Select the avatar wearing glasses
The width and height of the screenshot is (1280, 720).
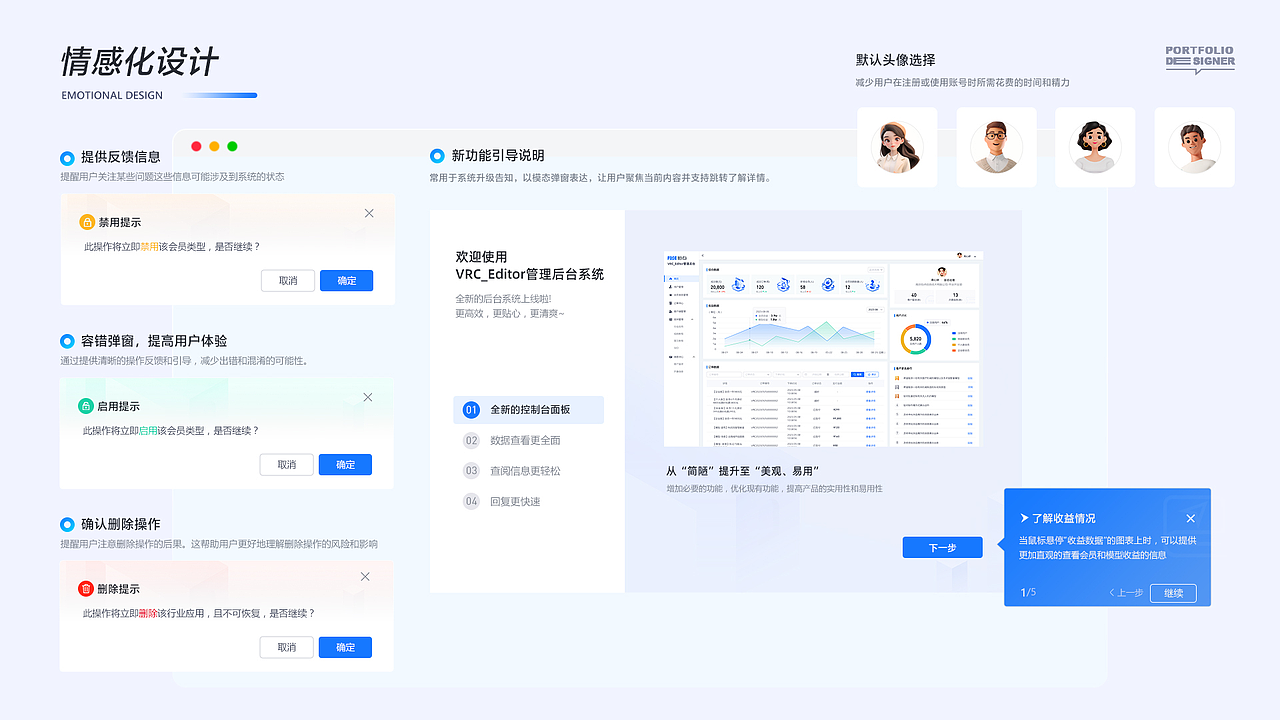click(996, 147)
